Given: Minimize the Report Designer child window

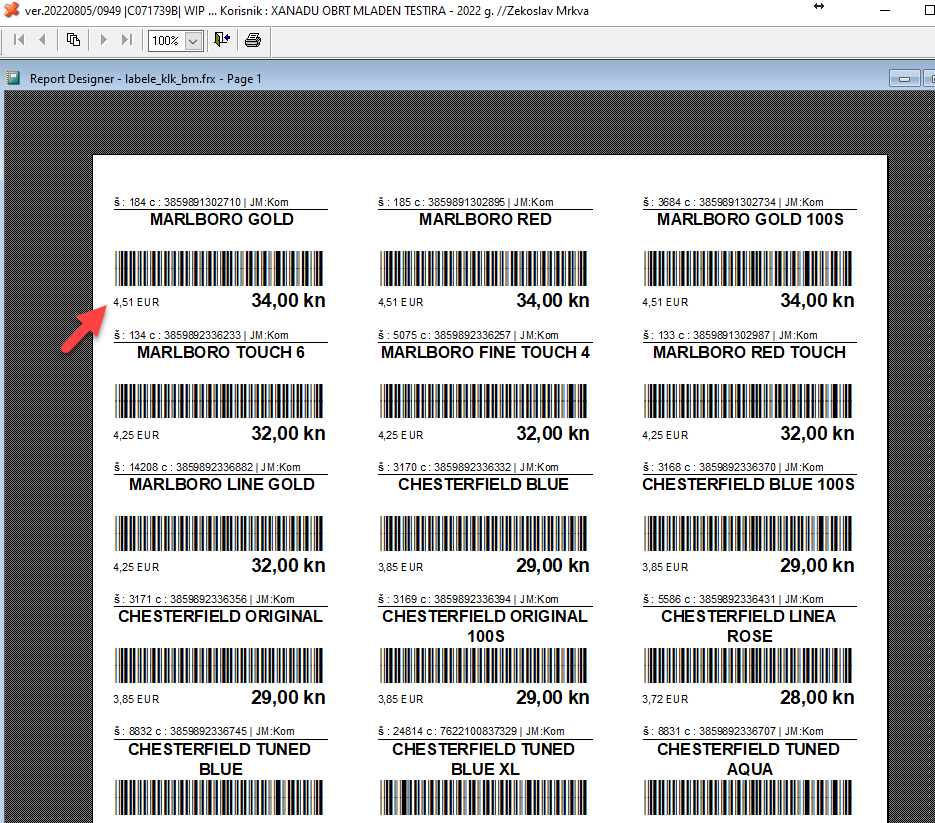Looking at the screenshot, I should tap(905, 79).
